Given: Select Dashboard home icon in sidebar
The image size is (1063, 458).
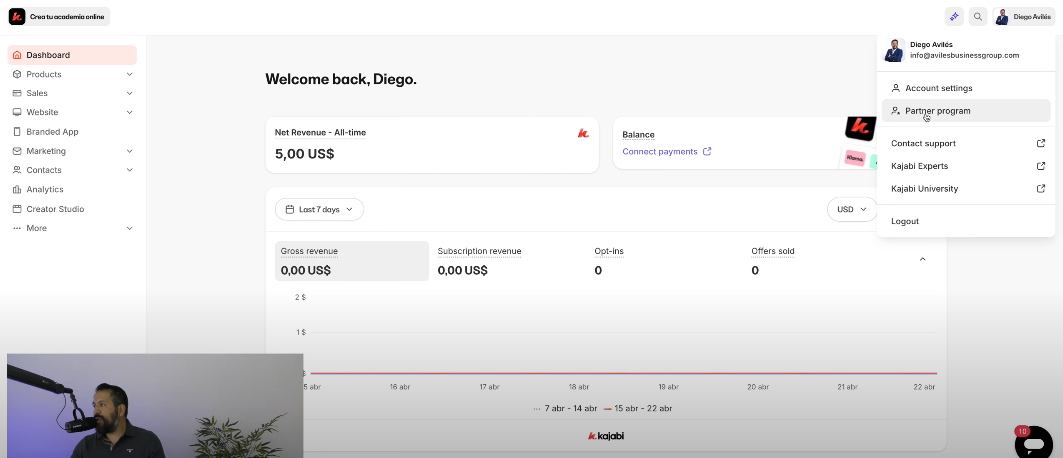Looking at the screenshot, I should tap(17, 55).
